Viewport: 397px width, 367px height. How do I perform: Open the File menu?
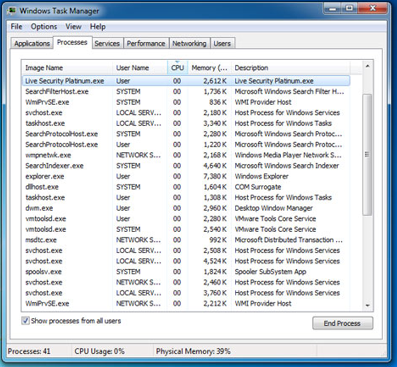pyautogui.click(x=16, y=27)
